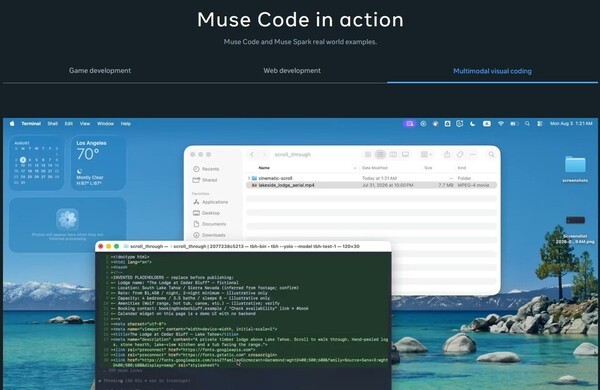The image size is (600, 390).
Task: Click the Wi-Fi status icon
Action: click(501, 124)
